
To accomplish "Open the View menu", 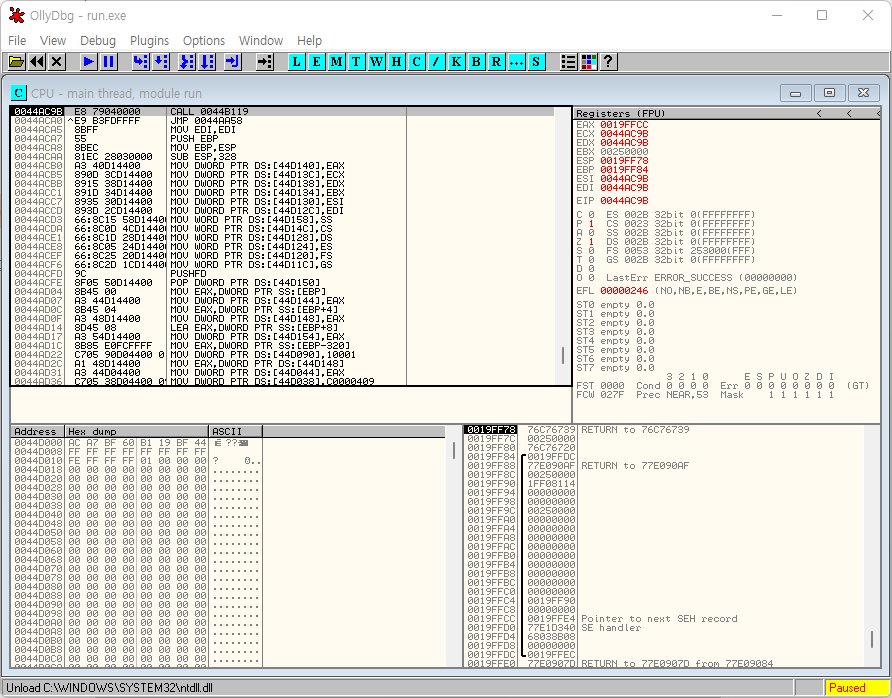I will tap(53, 40).
